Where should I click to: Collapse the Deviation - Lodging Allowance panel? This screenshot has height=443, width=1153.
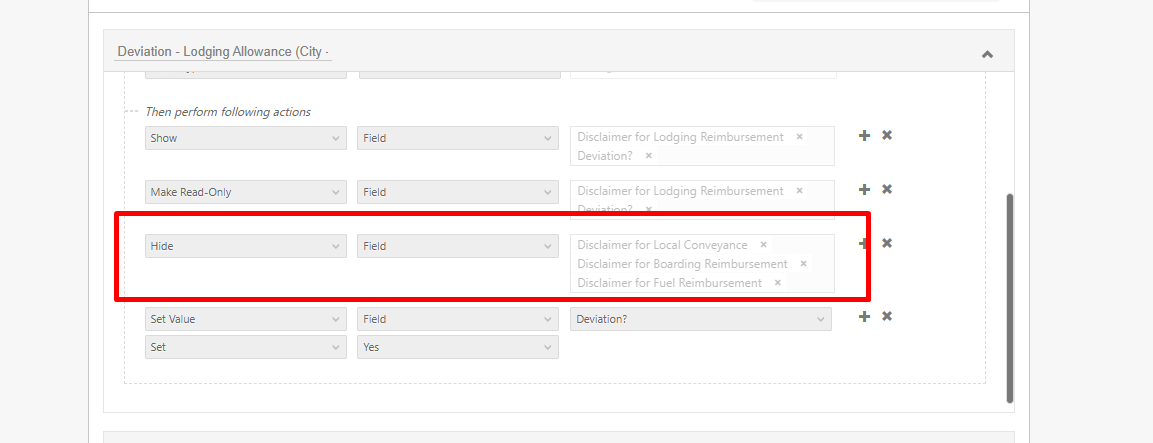click(x=987, y=54)
